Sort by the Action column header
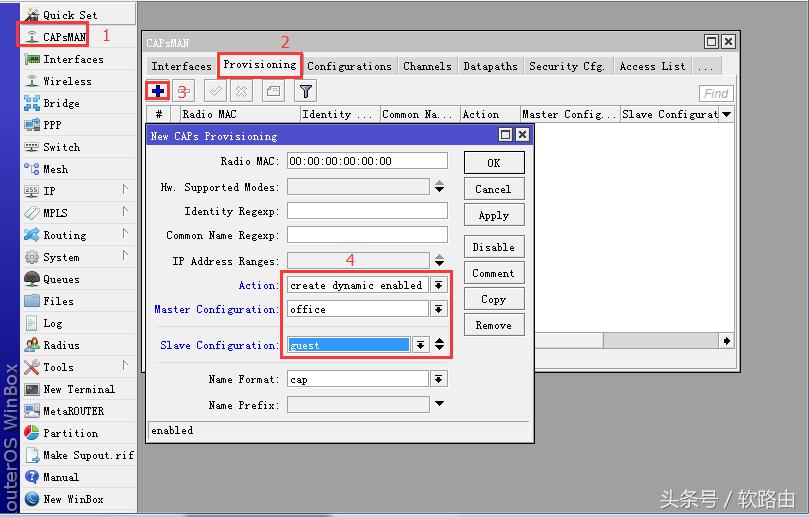 (x=490, y=114)
